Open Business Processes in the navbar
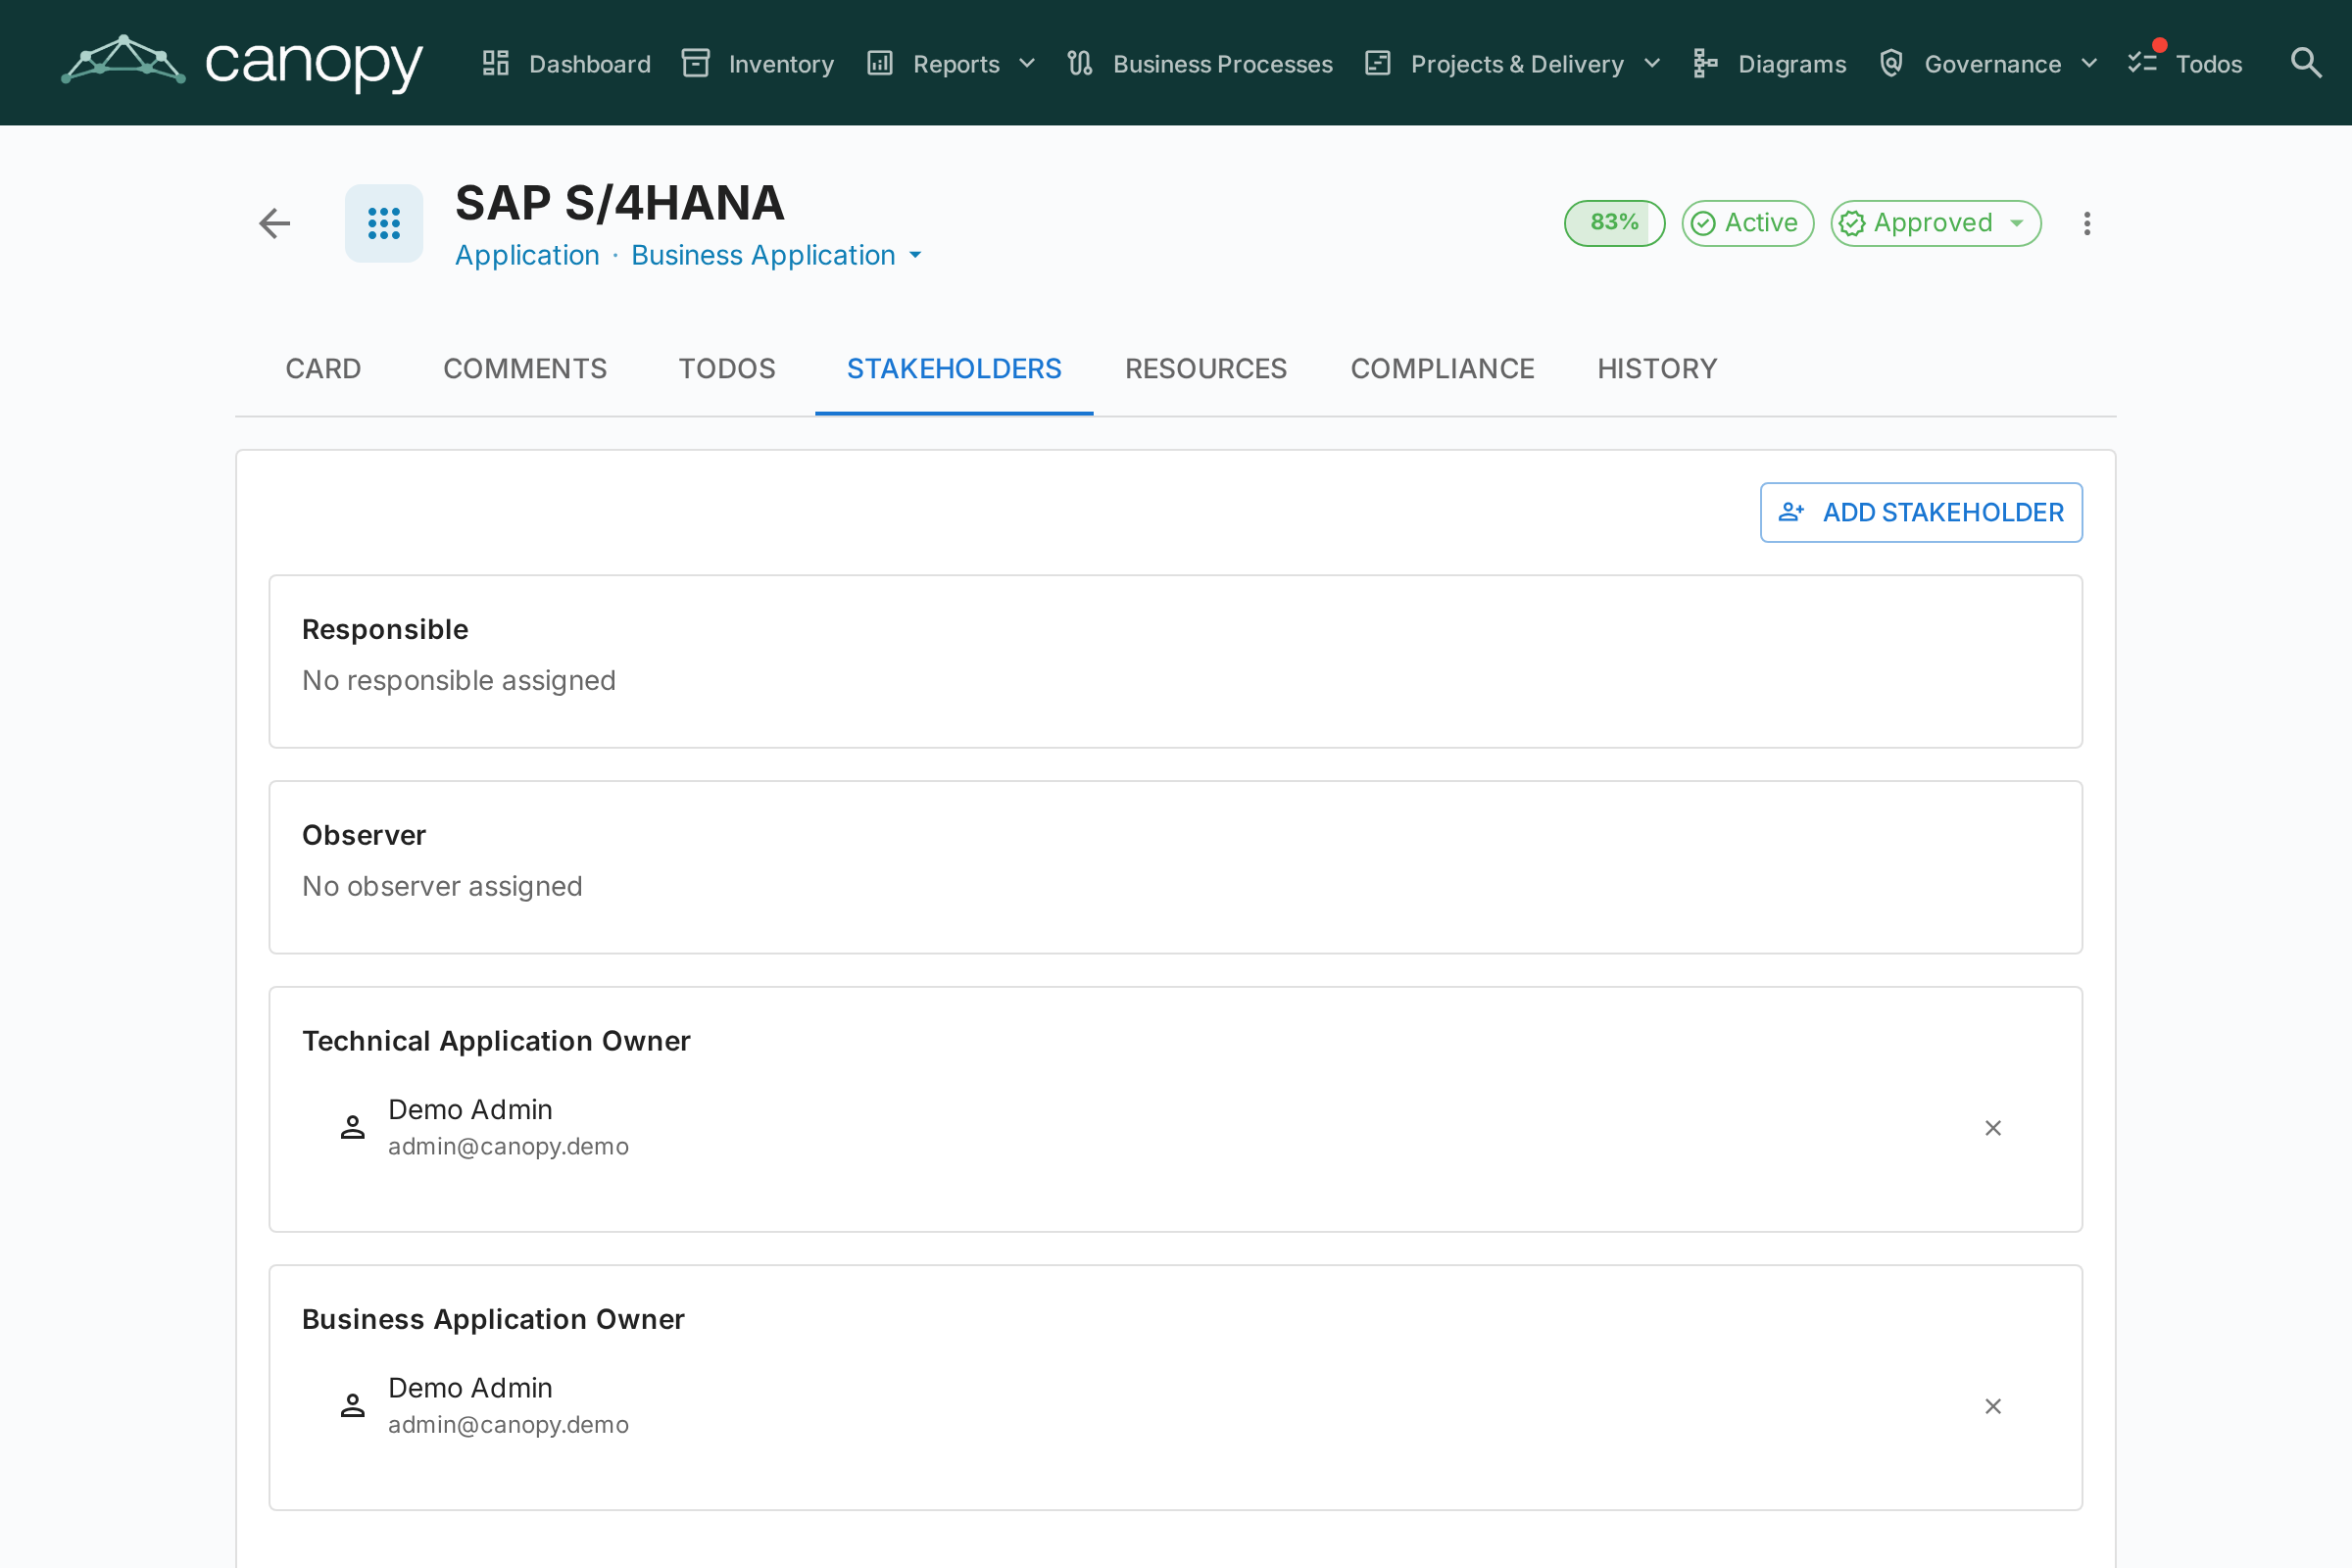Screen dimensions: 2352x1568 click(1200, 63)
